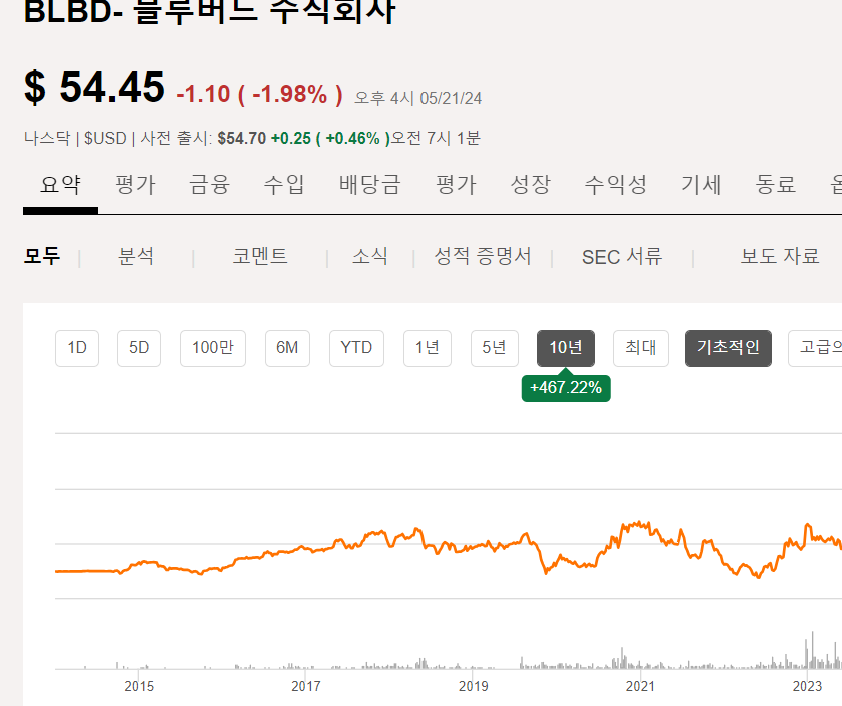
Task: Click the -1.10 ( -1.98% ) price change
Action: pos(259,94)
